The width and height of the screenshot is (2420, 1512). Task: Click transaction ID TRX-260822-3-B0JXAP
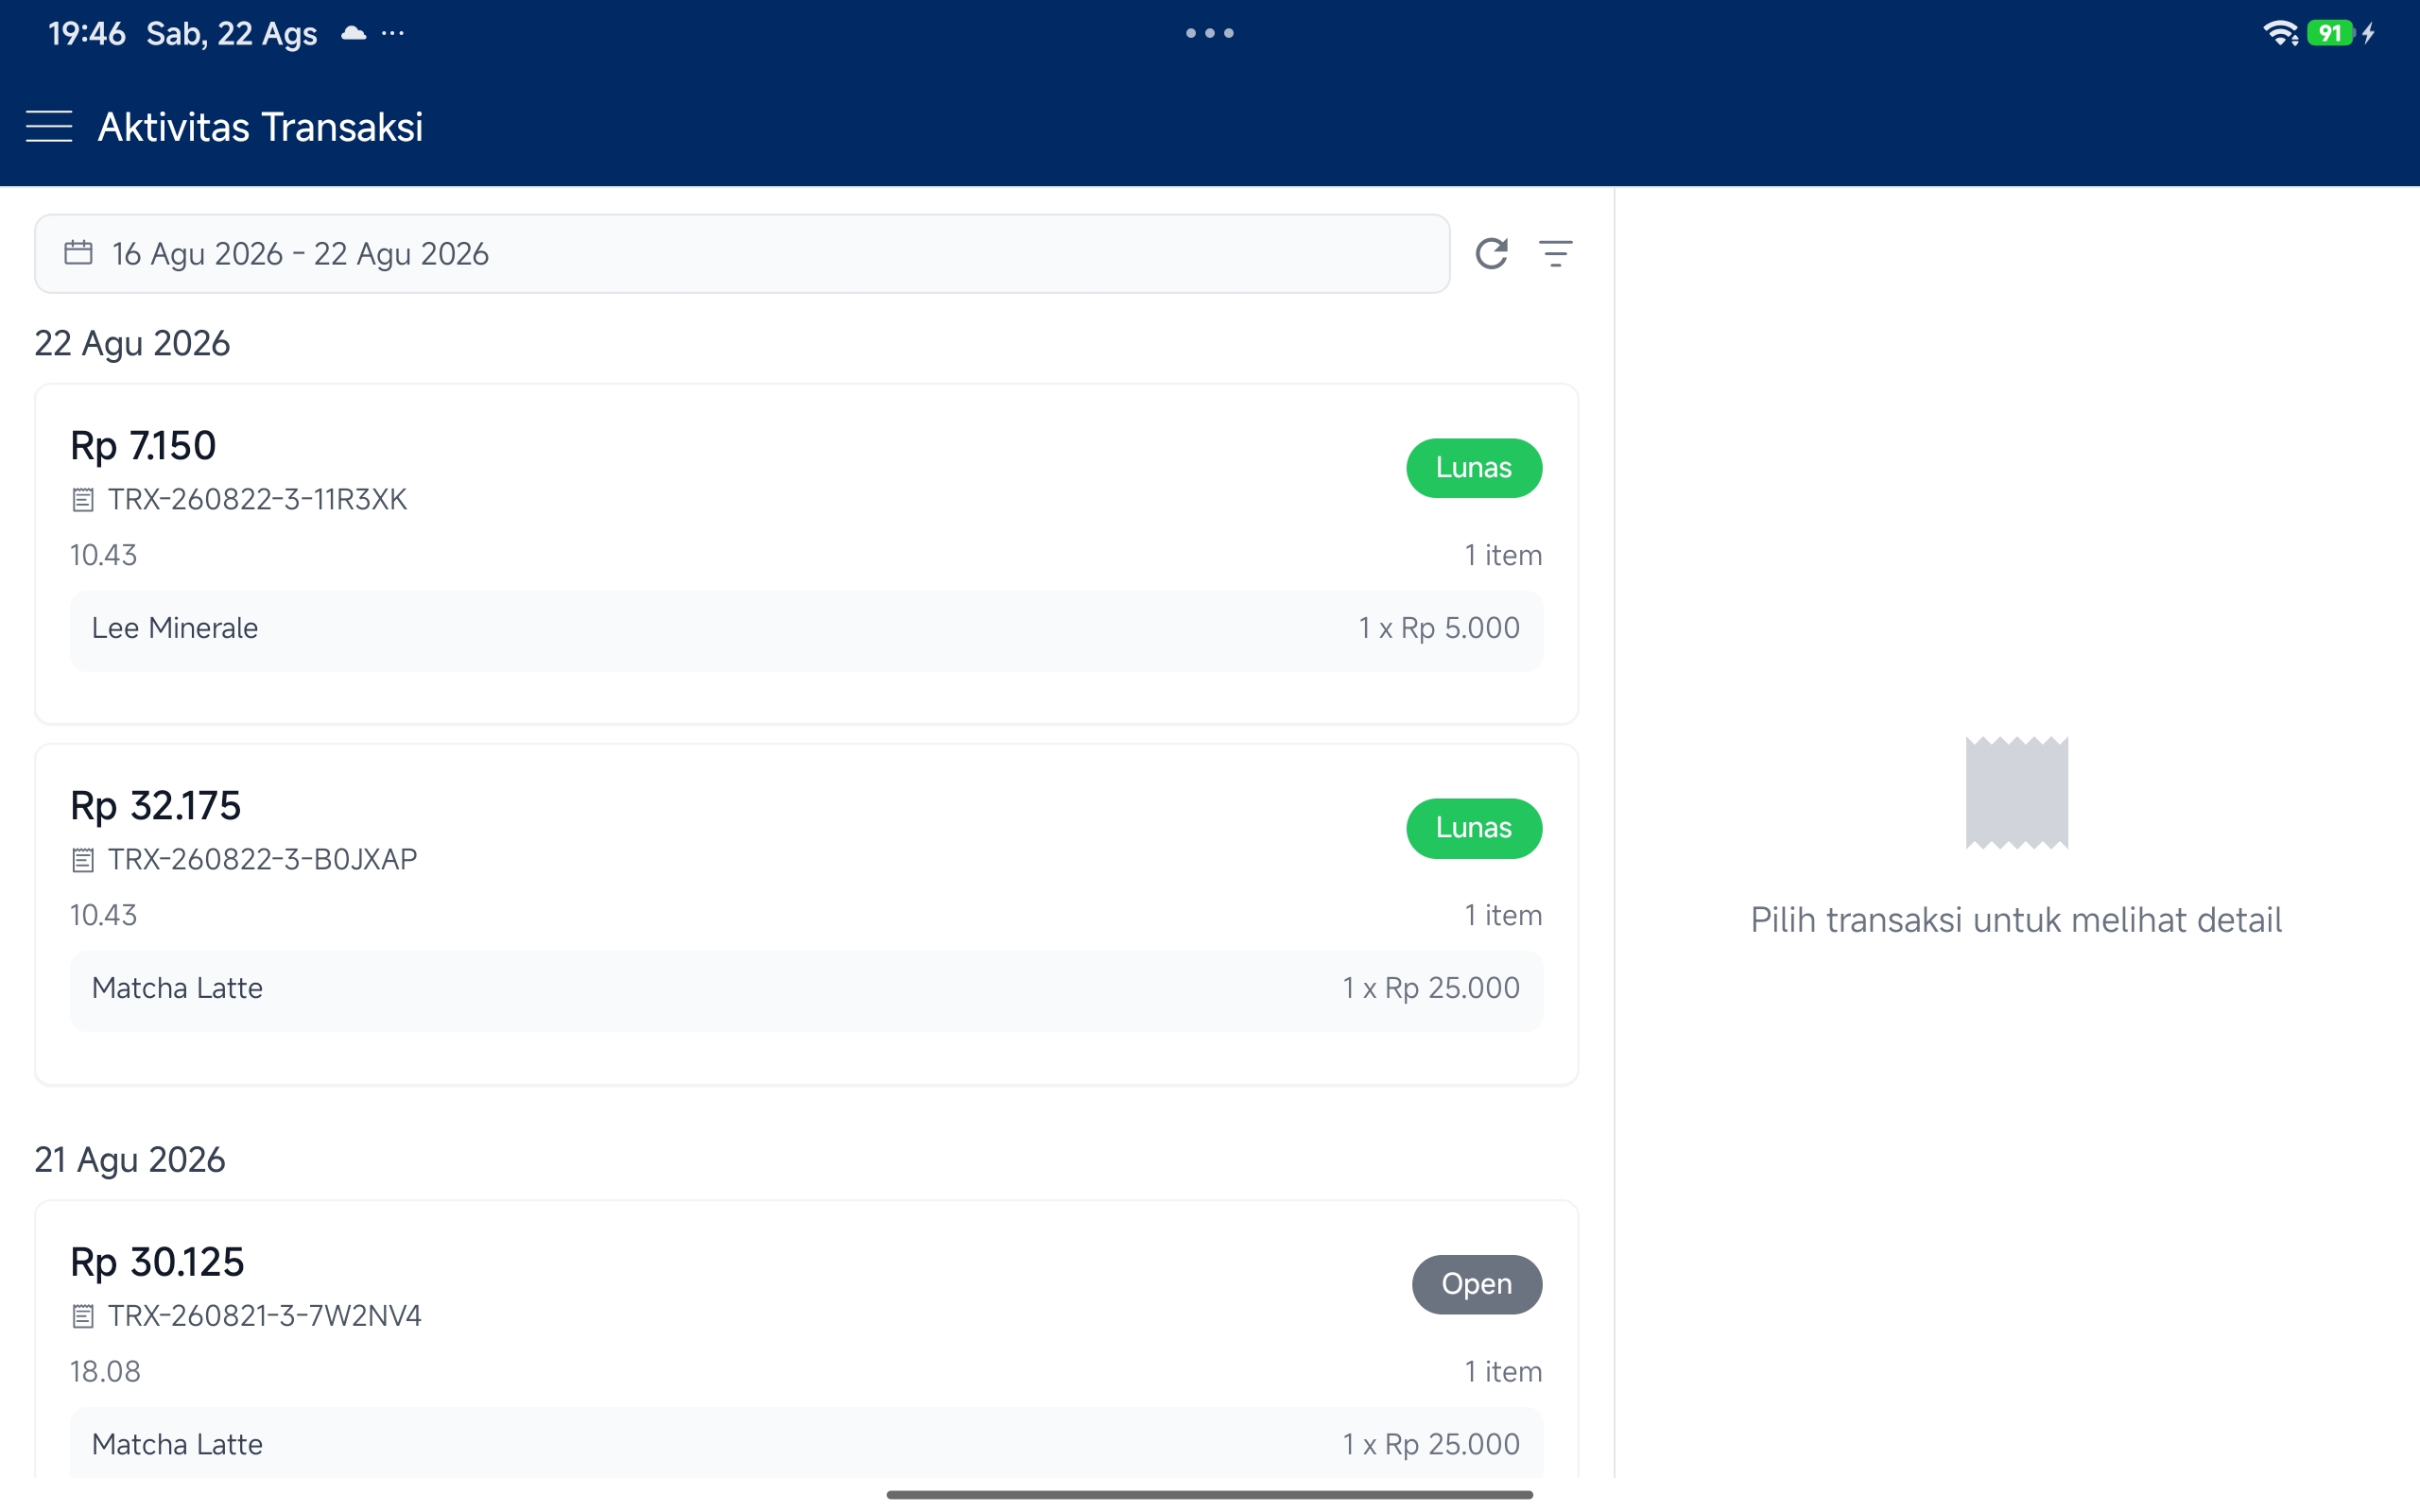tap(263, 859)
